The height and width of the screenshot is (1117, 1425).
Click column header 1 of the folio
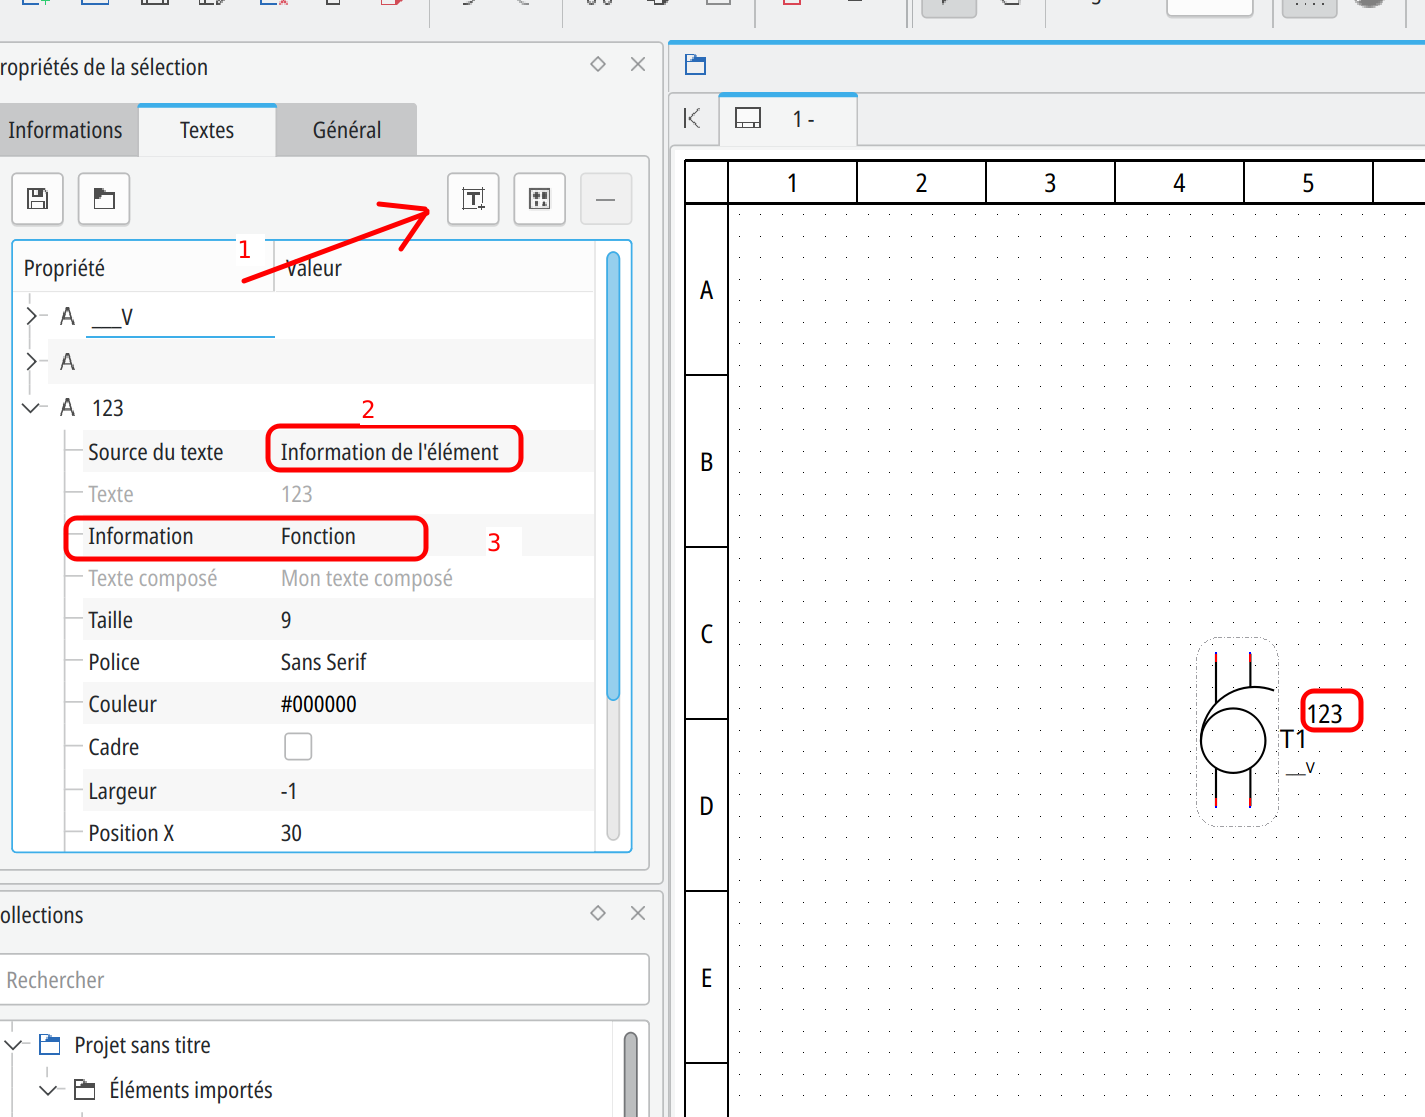click(793, 183)
